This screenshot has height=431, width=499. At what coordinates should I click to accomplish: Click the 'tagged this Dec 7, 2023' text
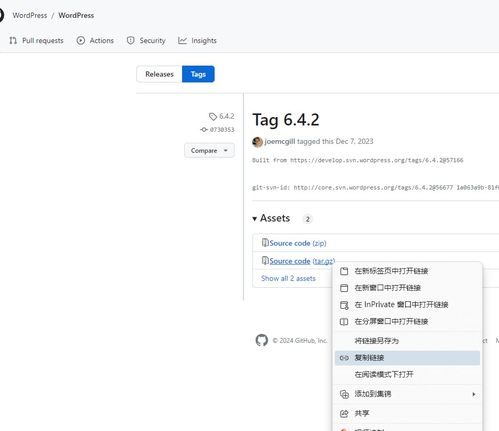pyautogui.click(x=335, y=141)
